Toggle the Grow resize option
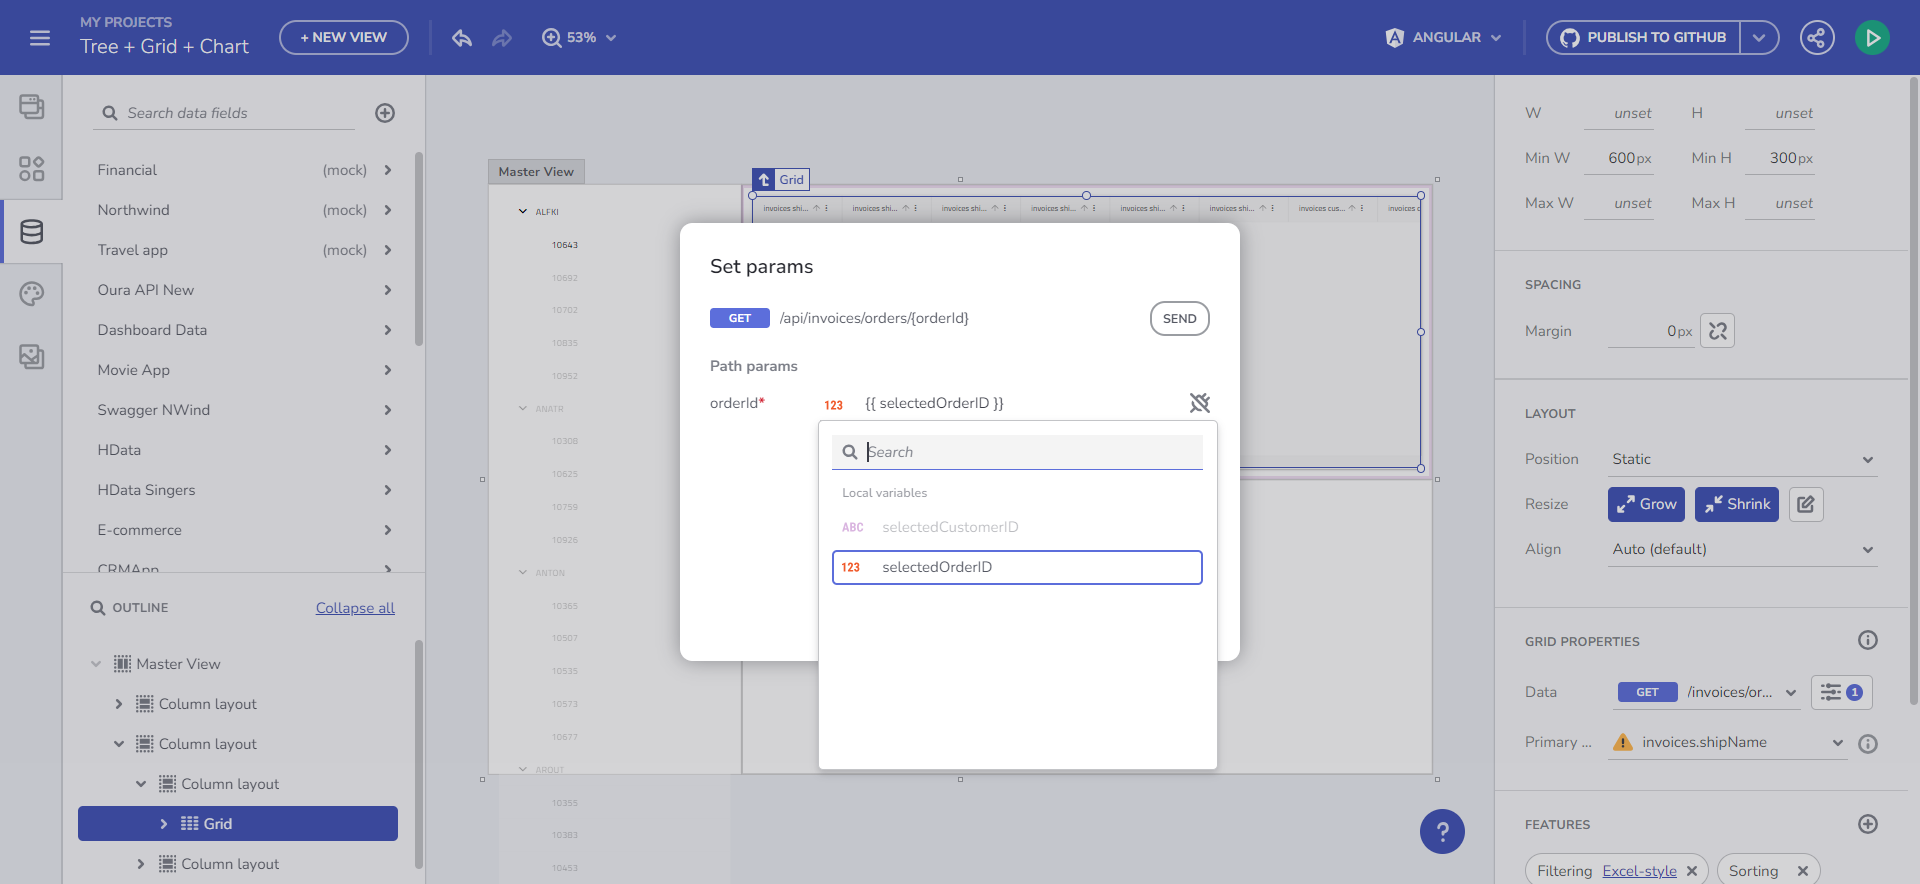The width and height of the screenshot is (1920, 884). click(1646, 504)
